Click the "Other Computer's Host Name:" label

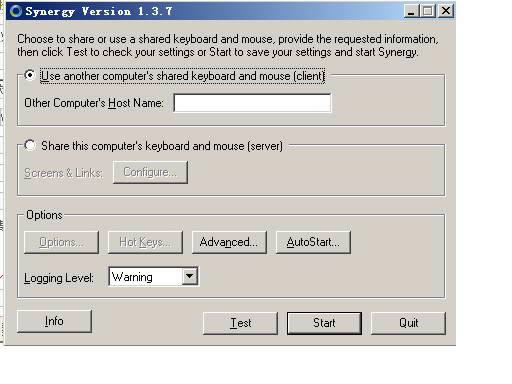94,103
